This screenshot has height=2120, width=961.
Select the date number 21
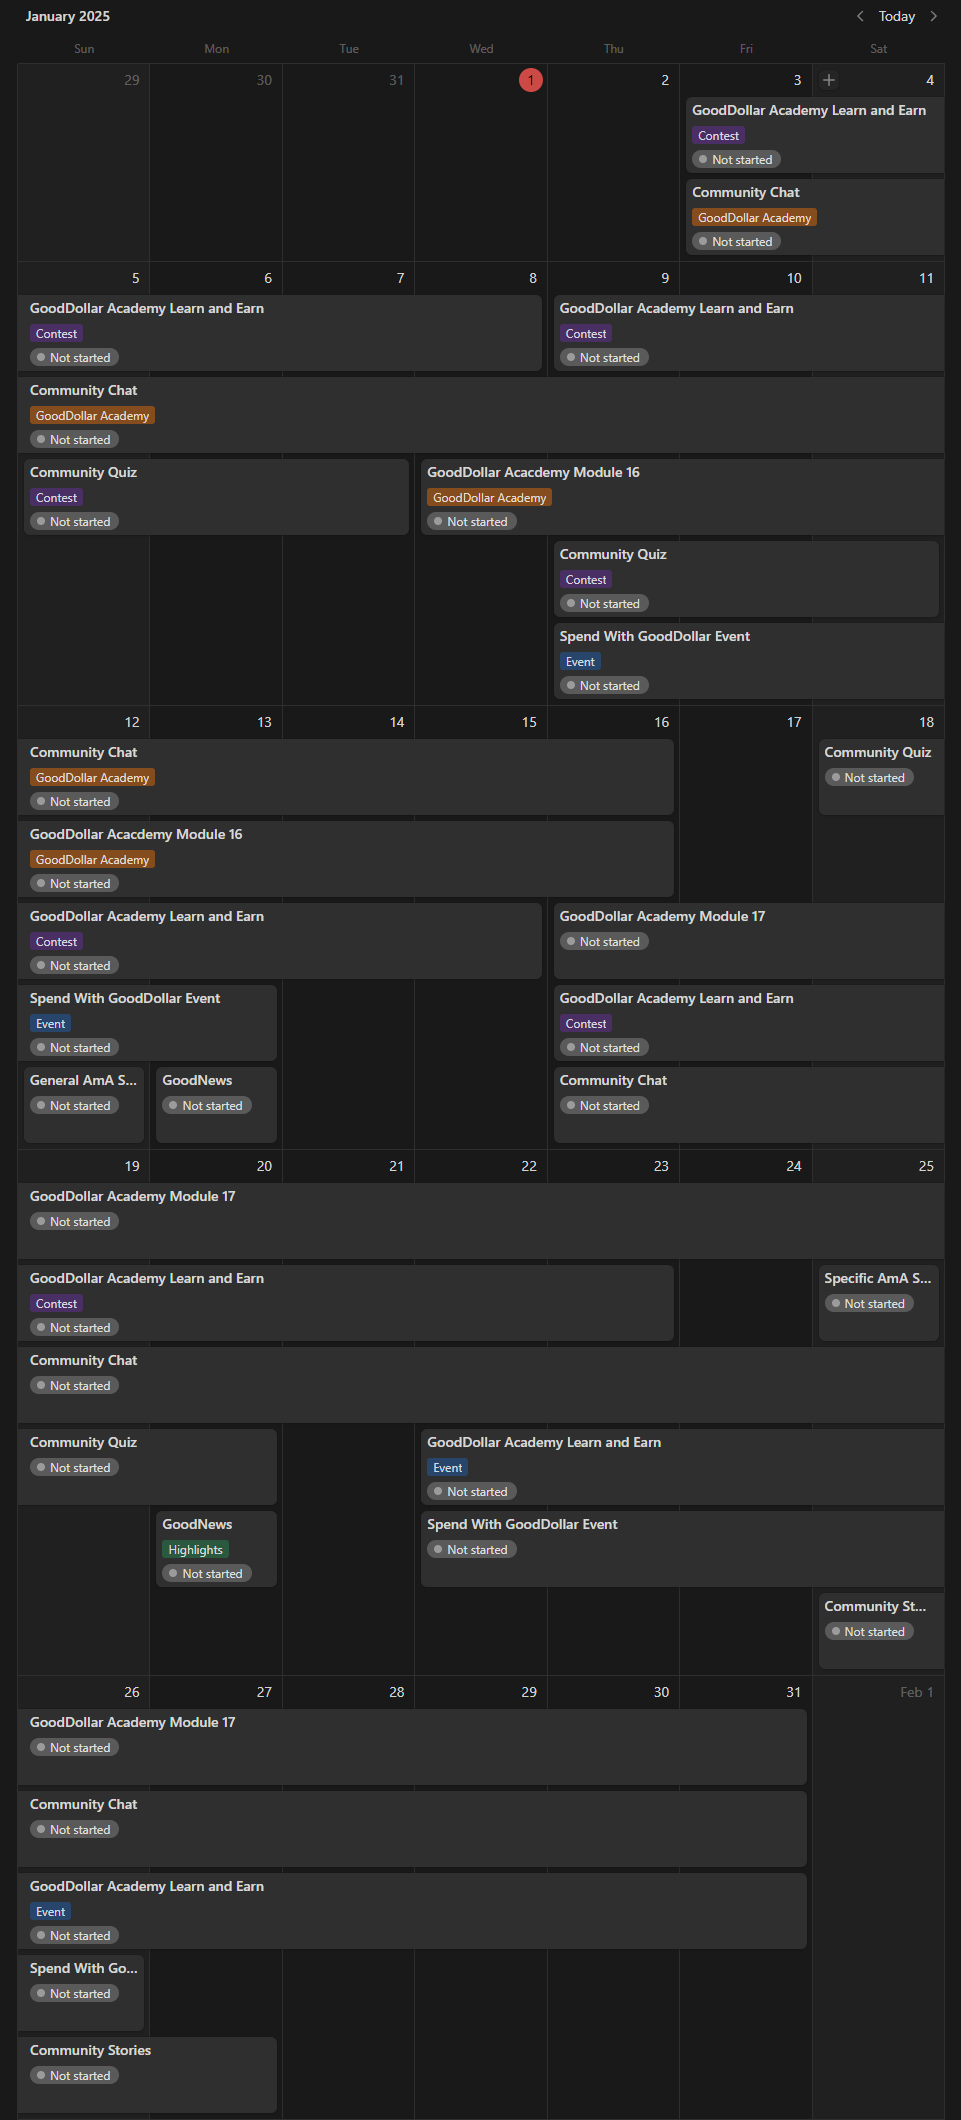click(397, 1166)
